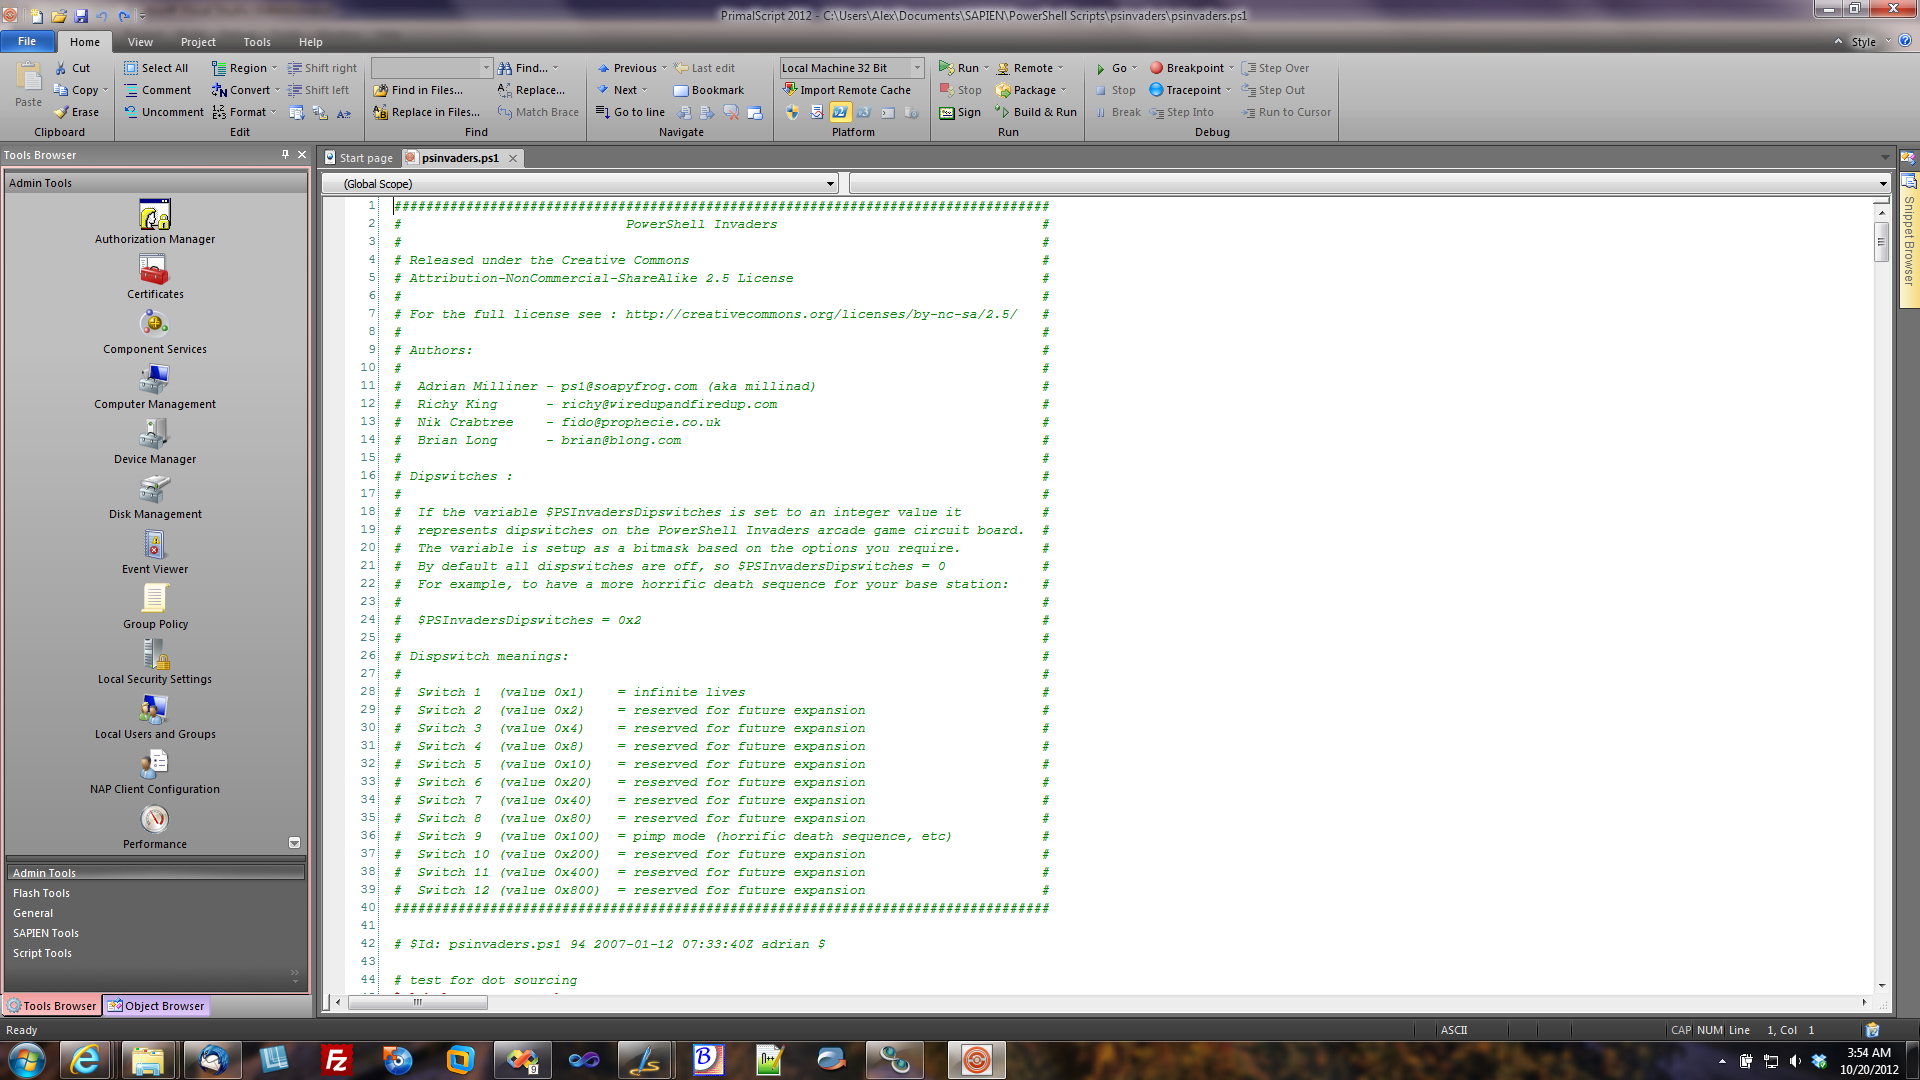Click the Save icon in quick access toolbar

coord(81,16)
